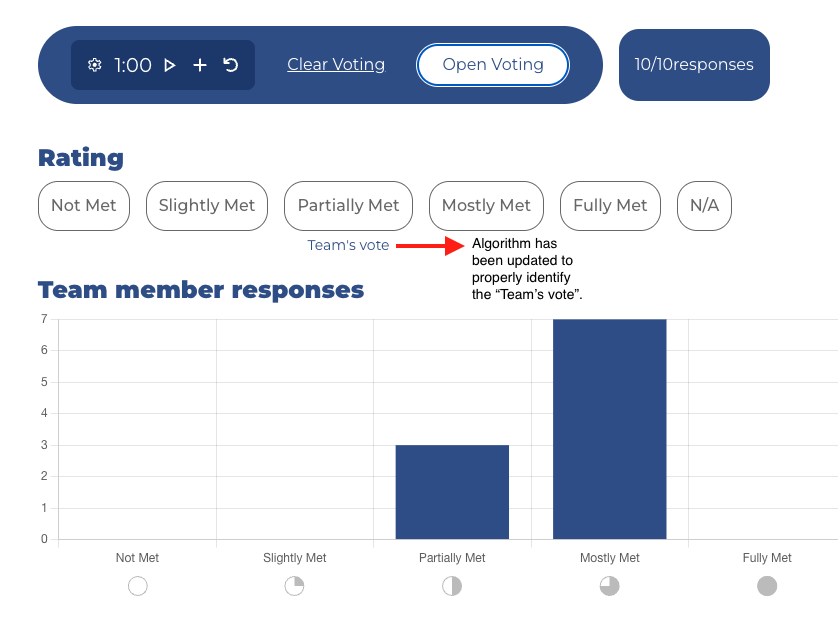Click the Partially Met axis label
The height and width of the screenshot is (620, 838).
coord(452,557)
